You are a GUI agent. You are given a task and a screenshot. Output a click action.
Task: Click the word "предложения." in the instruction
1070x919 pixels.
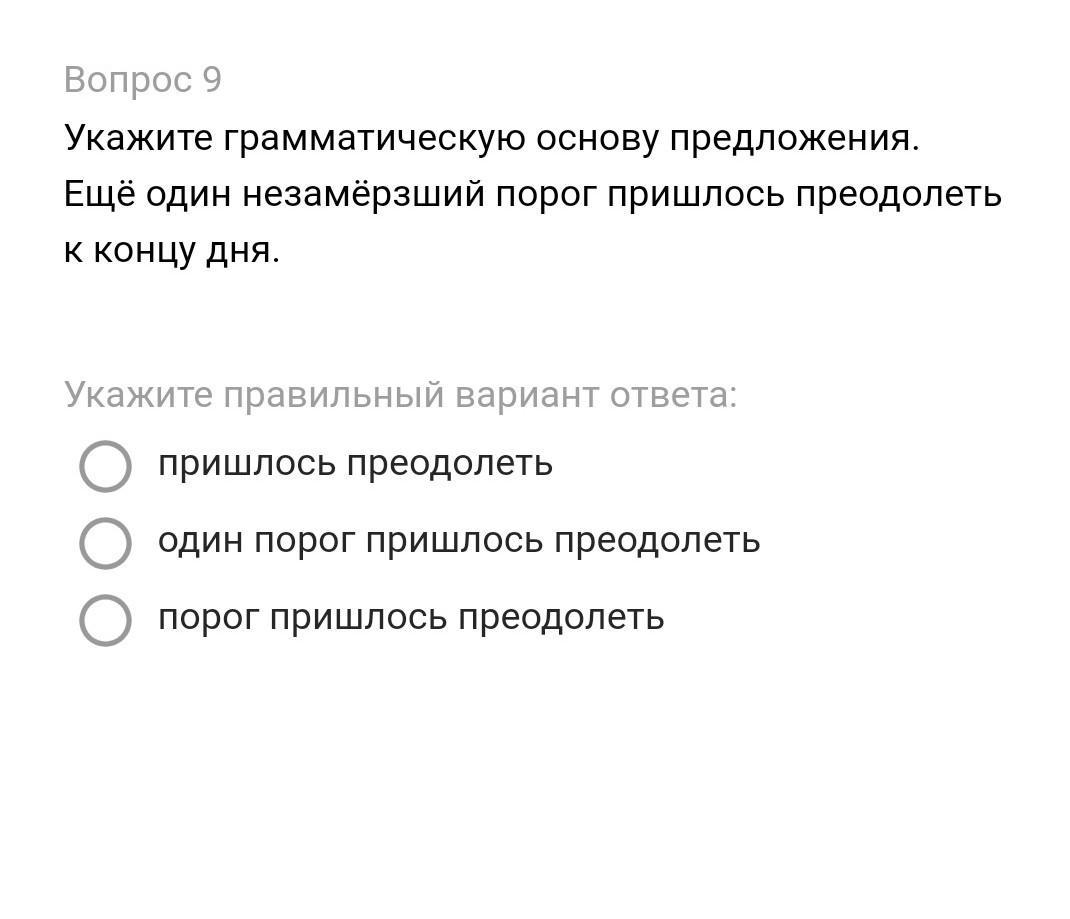[794, 138]
